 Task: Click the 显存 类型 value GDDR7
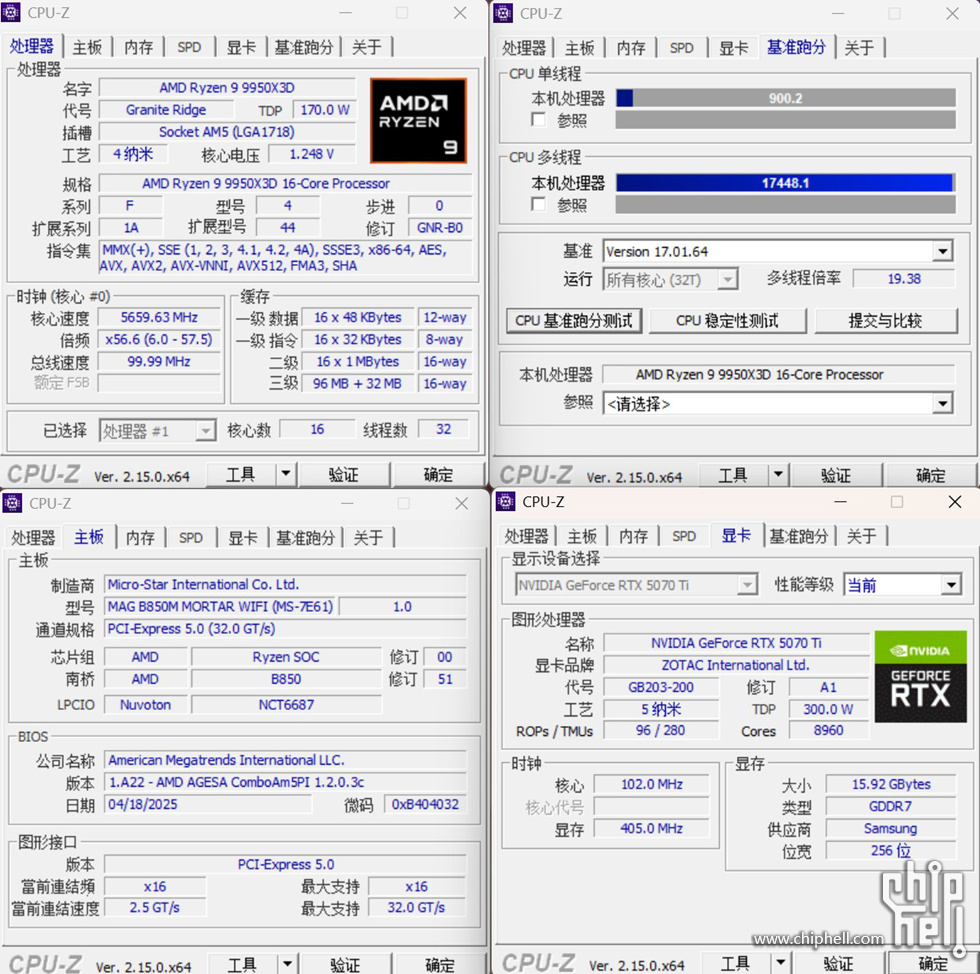click(x=891, y=806)
